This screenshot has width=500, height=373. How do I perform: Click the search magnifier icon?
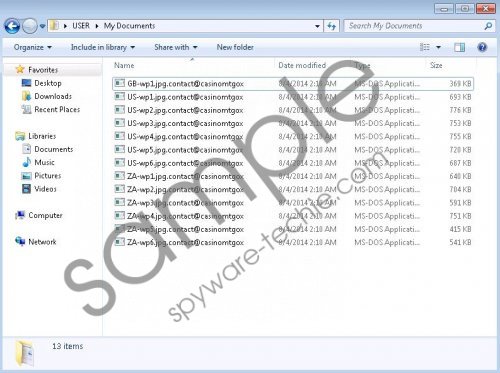click(x=488, y=26)
